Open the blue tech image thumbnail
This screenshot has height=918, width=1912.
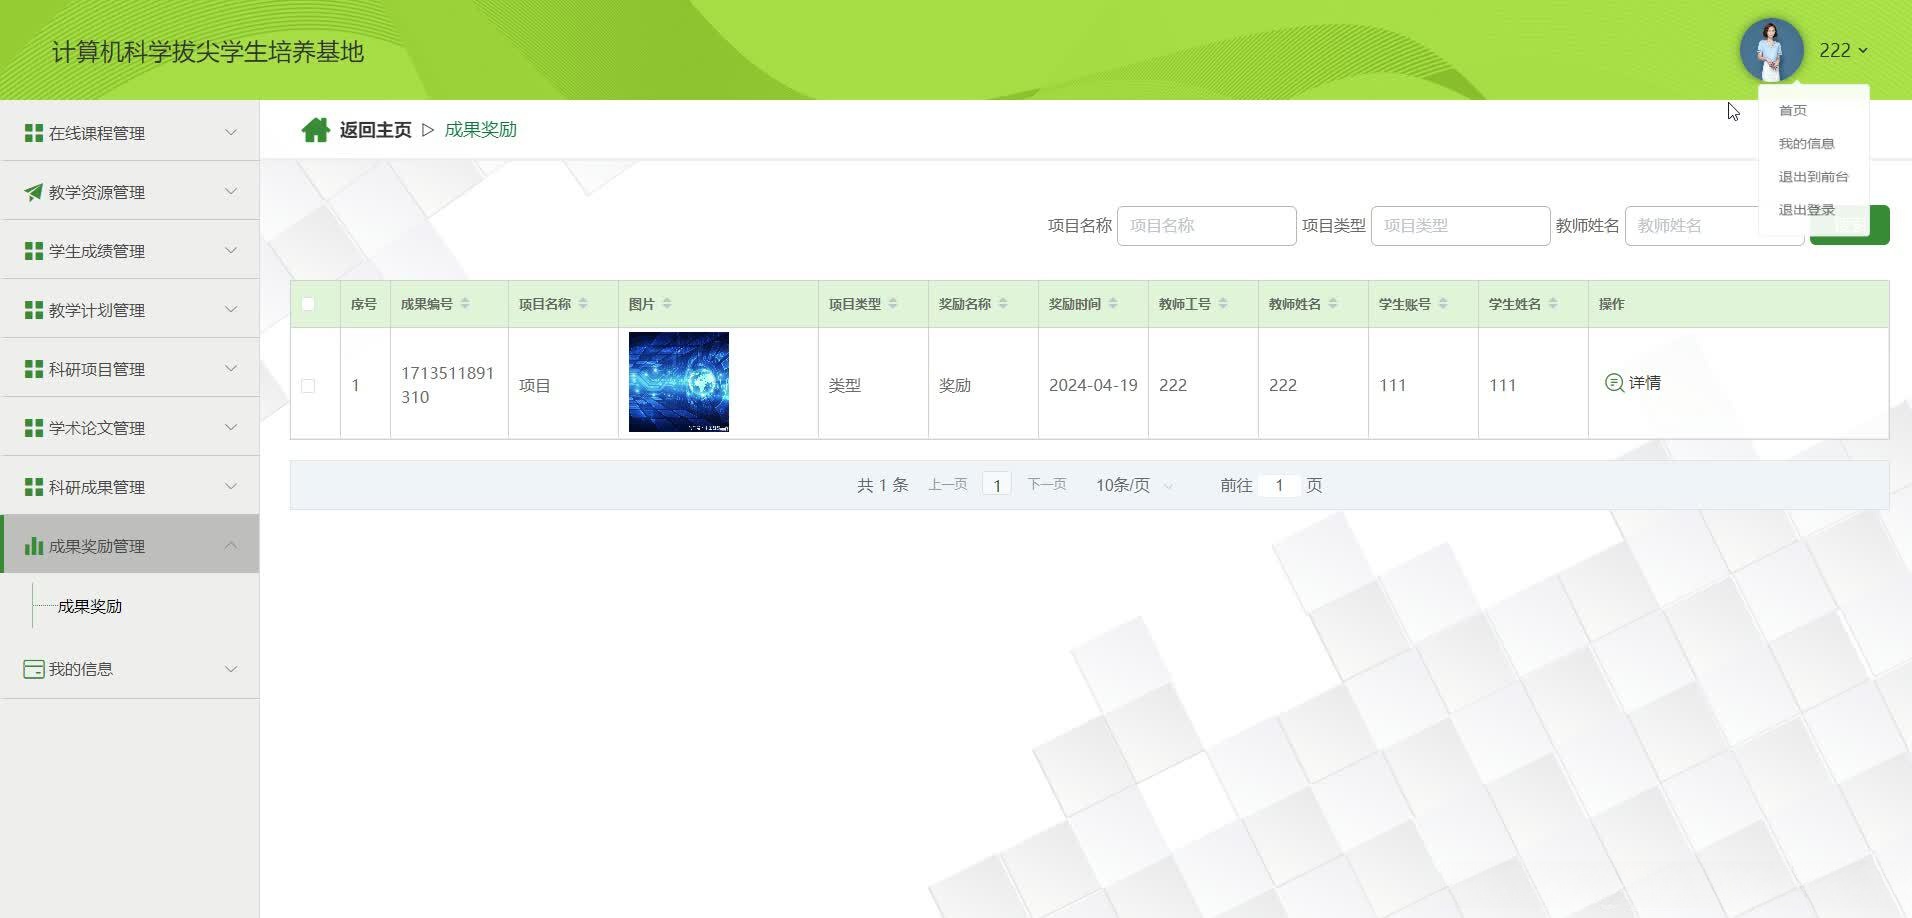[x=679, y=382]
